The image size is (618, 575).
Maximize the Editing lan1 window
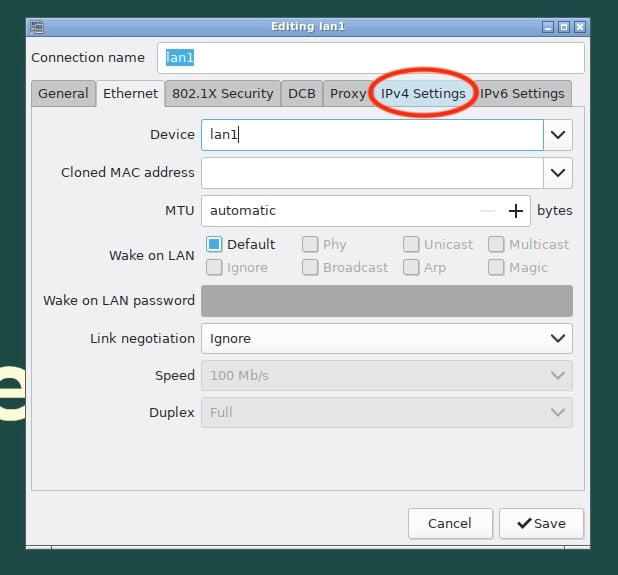pos(564,26)
